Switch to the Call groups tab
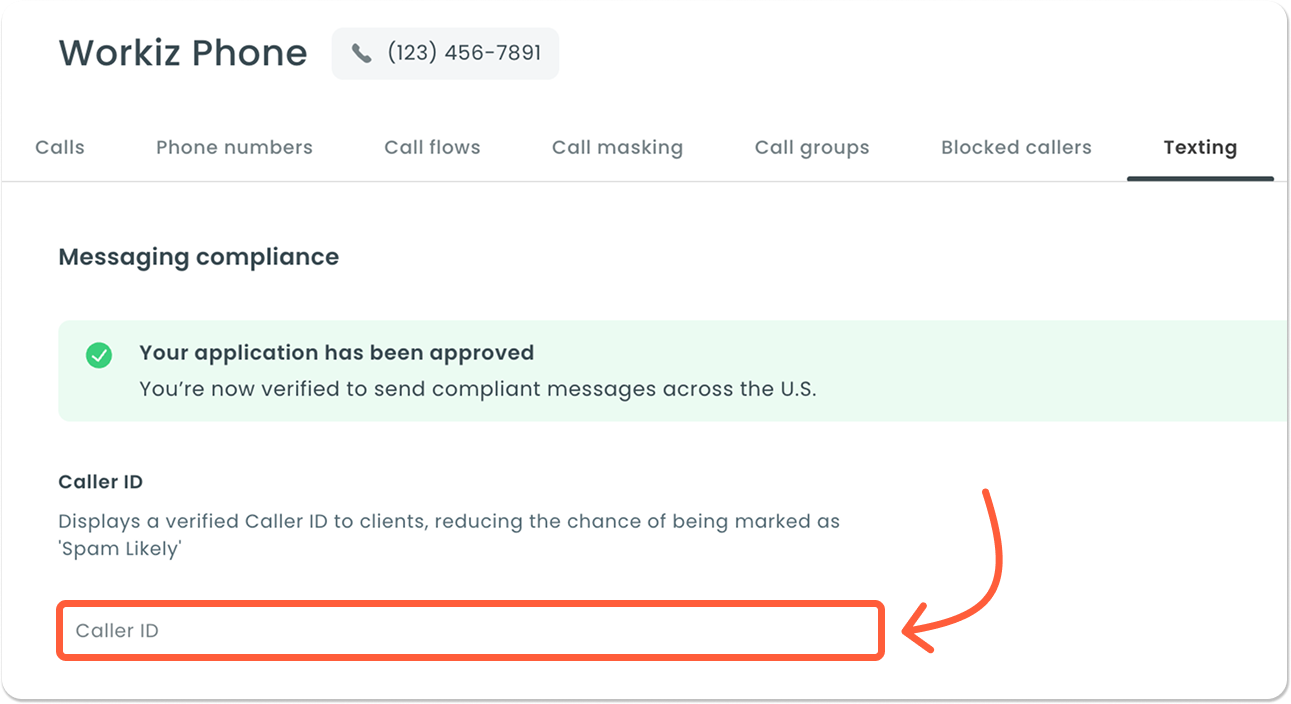The width and height of the screenshot is (1291, 704). pos(812,148)
